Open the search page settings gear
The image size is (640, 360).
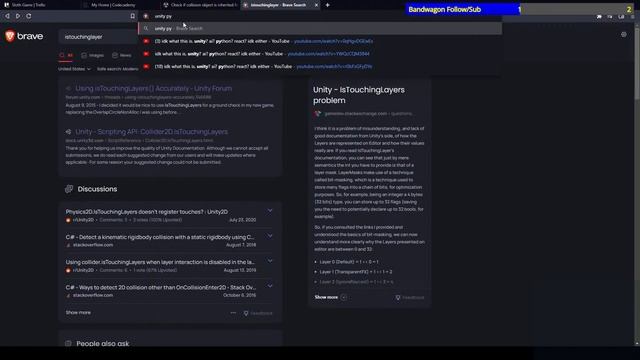[624, 35]
